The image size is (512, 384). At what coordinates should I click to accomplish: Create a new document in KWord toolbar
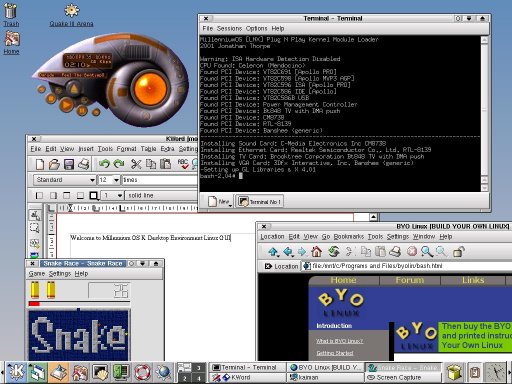click(x=40, y=164)
